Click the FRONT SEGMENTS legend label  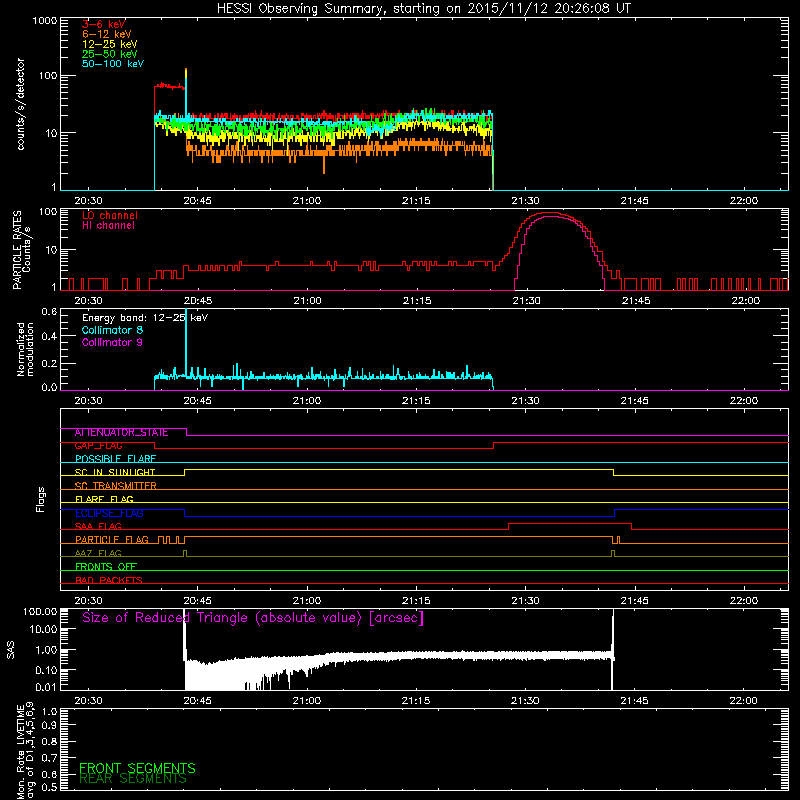tap(137, 768)
